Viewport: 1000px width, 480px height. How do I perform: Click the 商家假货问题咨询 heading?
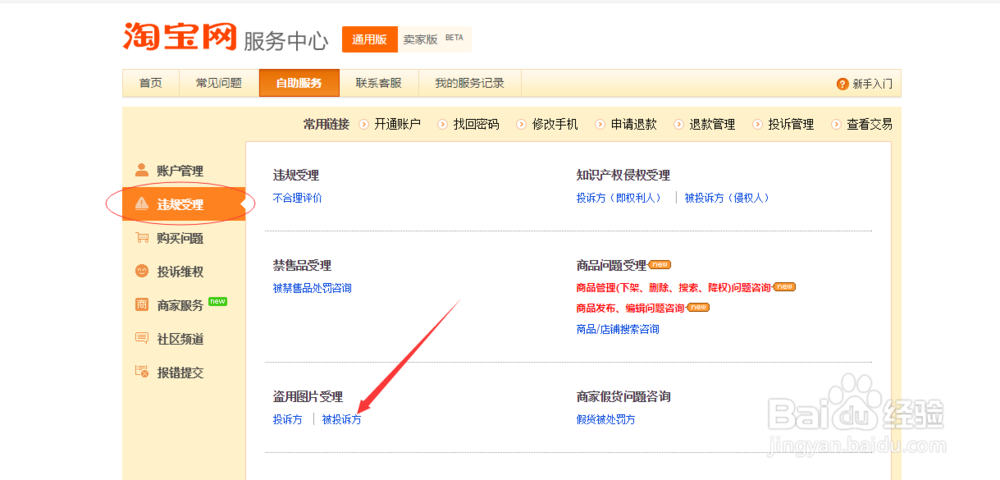coord(623,396)
